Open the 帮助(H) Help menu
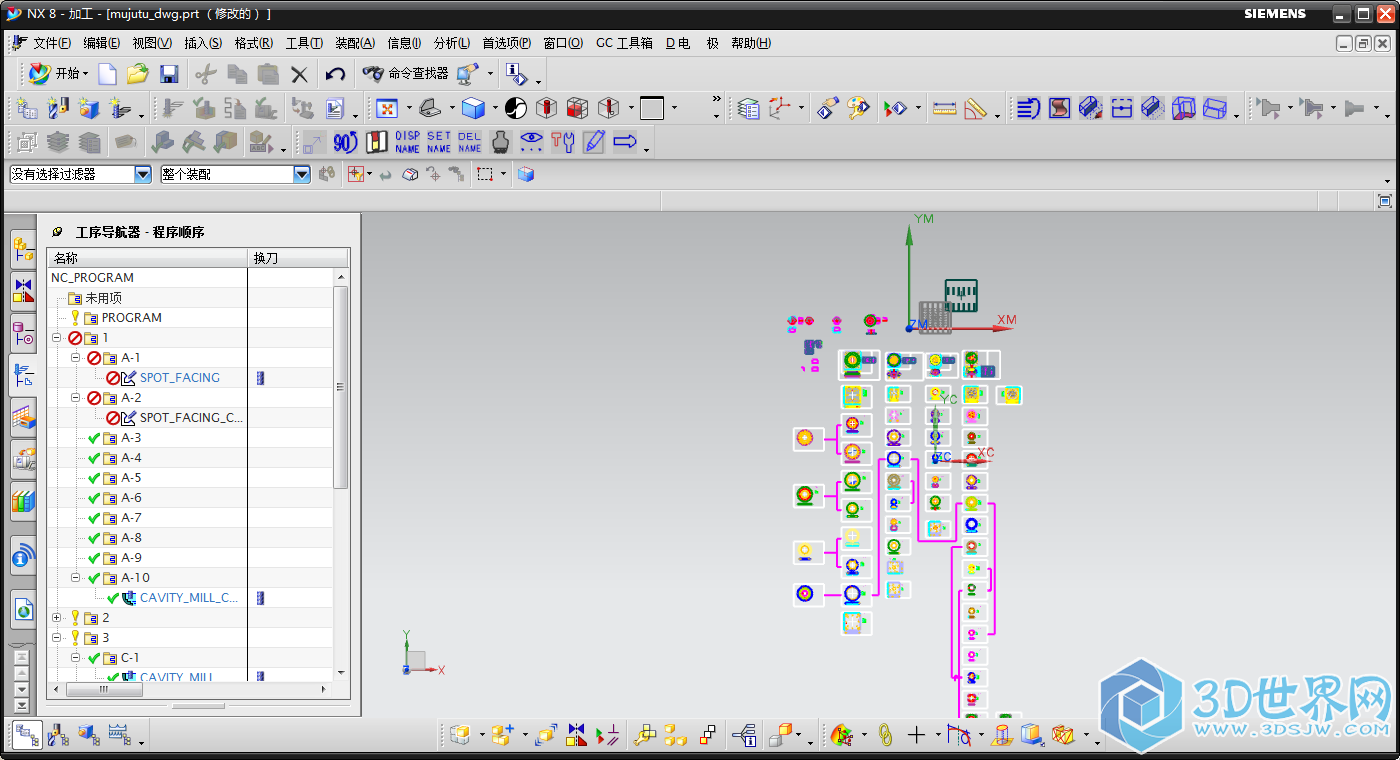1400x760 pixels. pyautogui.click(x=751, y=43)
